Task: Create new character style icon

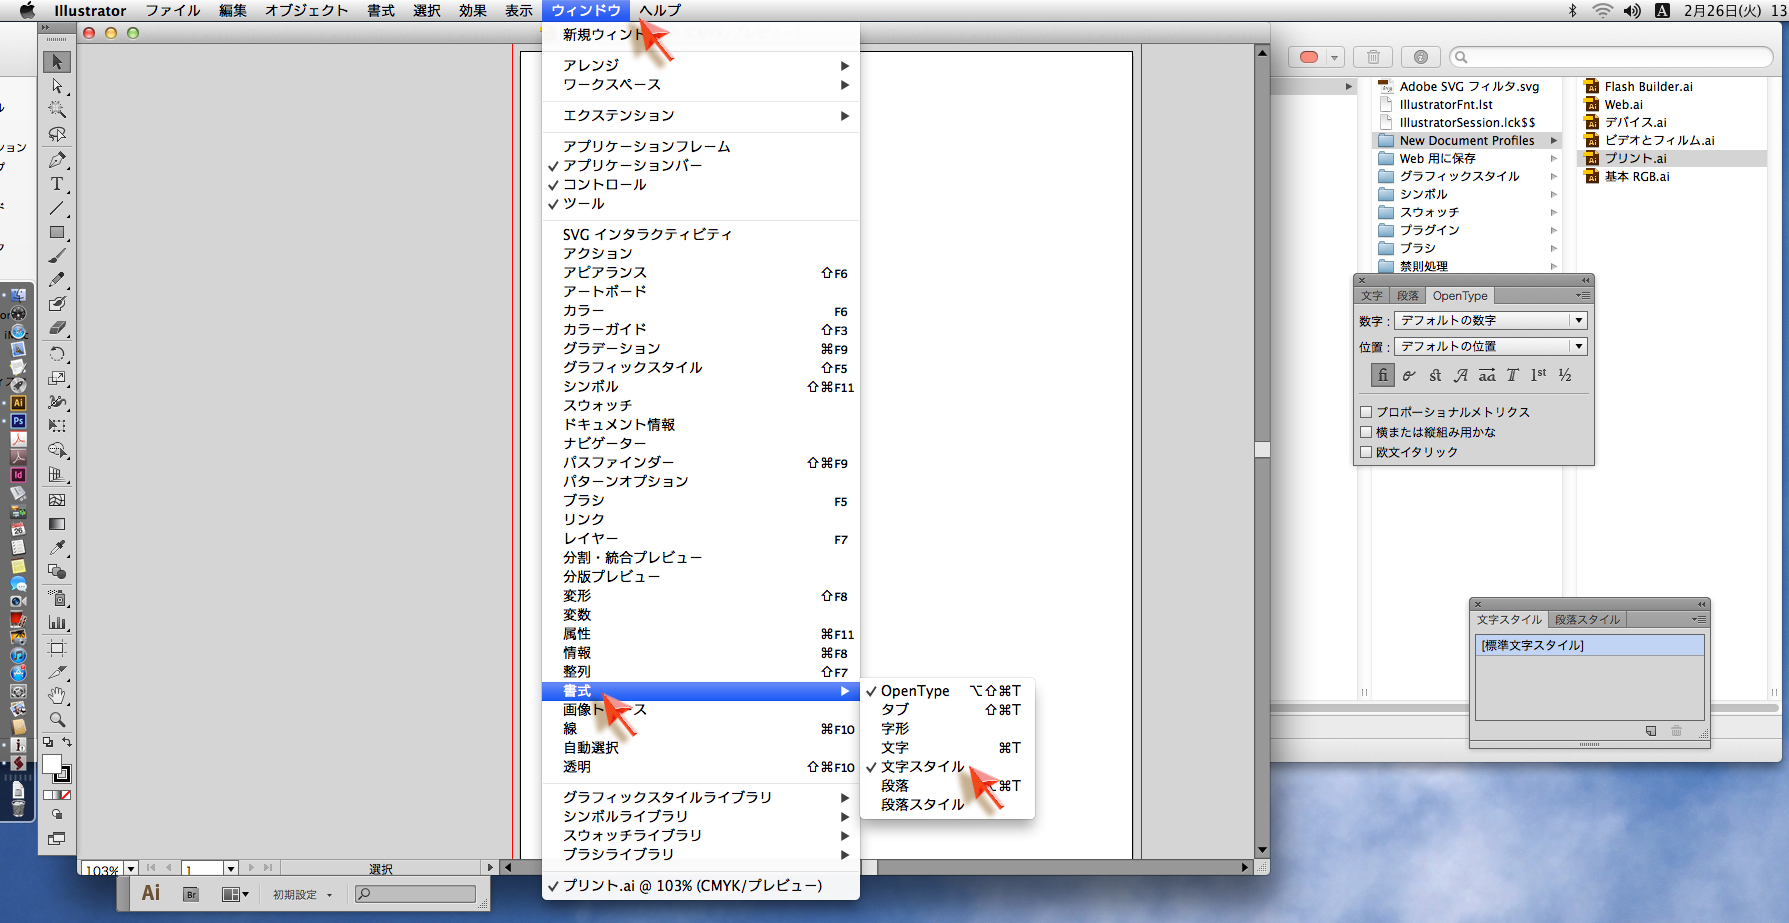Action: point(1651,731)
